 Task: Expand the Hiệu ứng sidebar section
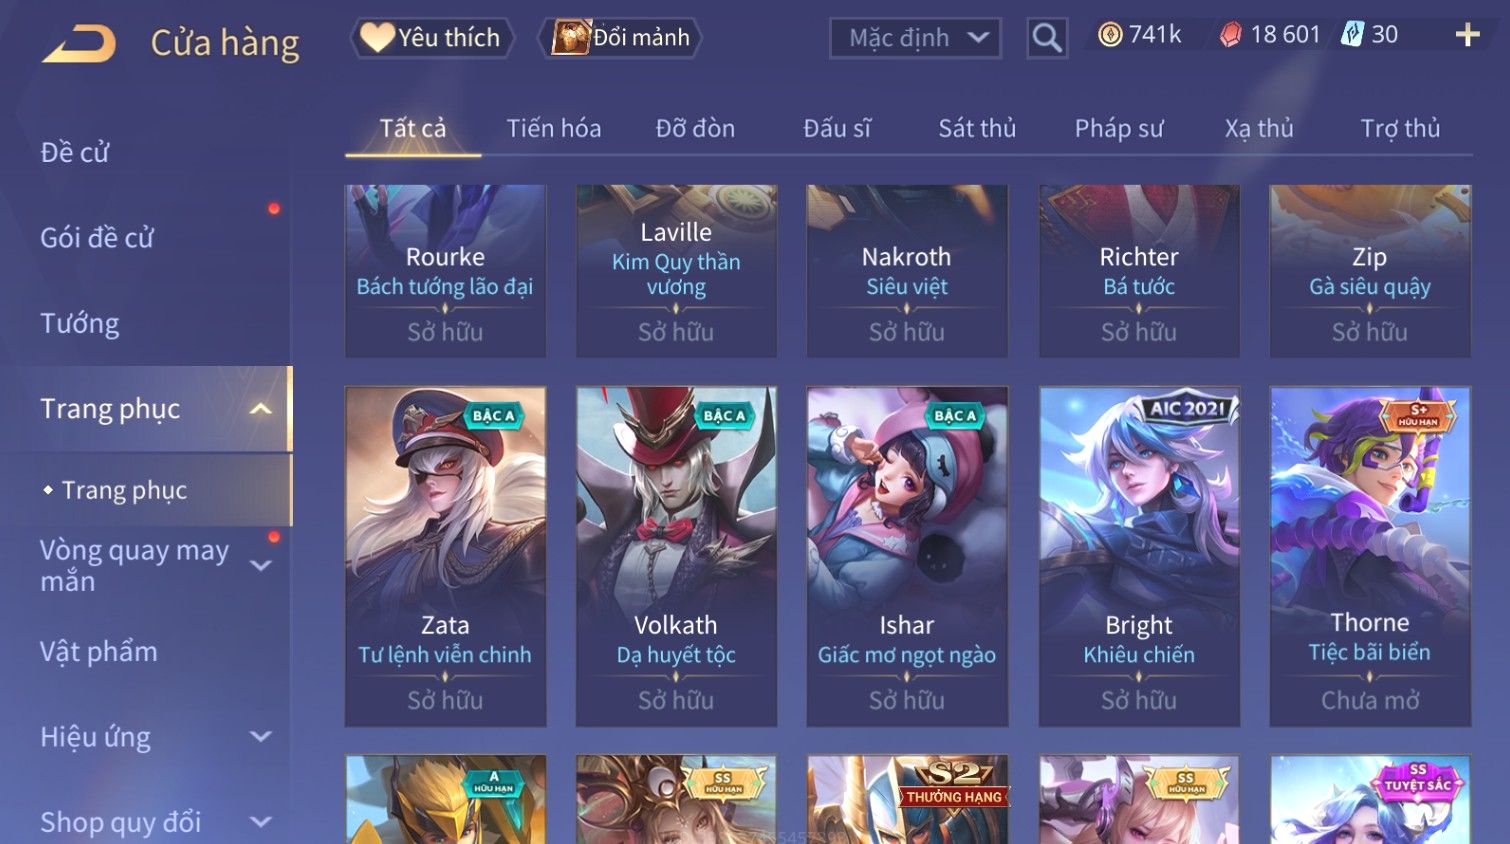point(260,737)
